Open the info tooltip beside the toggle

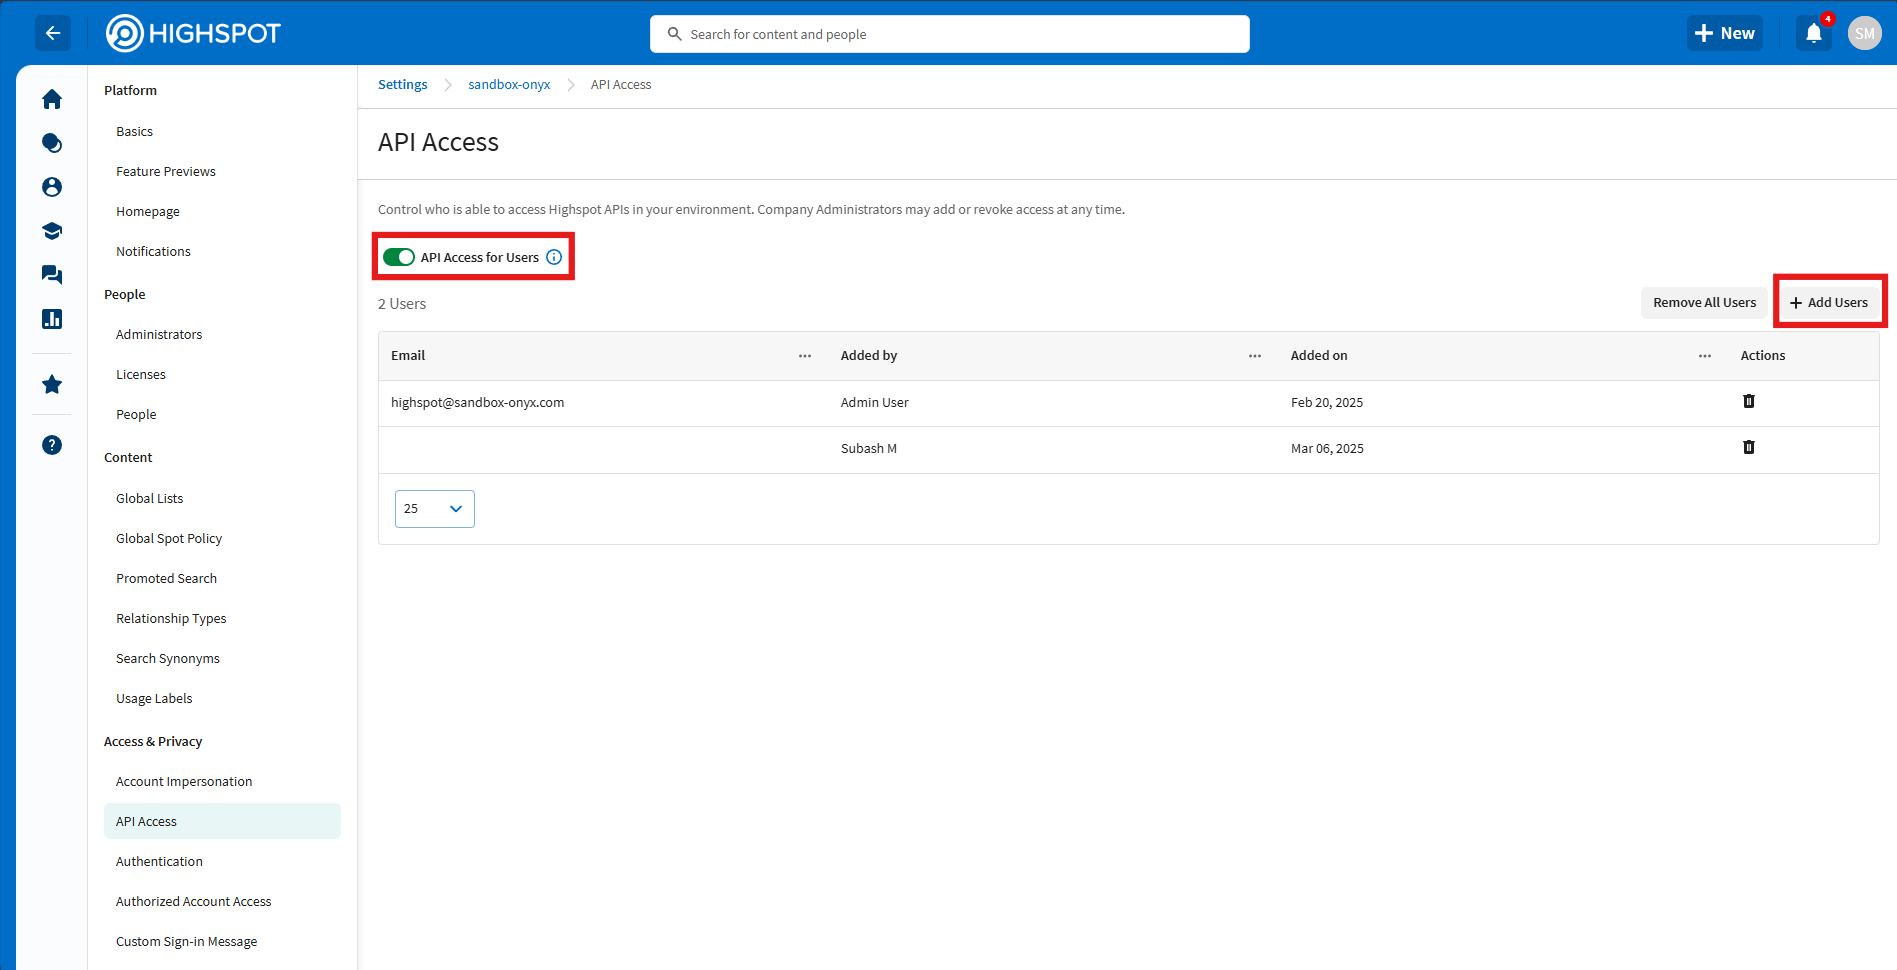coord(554,257)
